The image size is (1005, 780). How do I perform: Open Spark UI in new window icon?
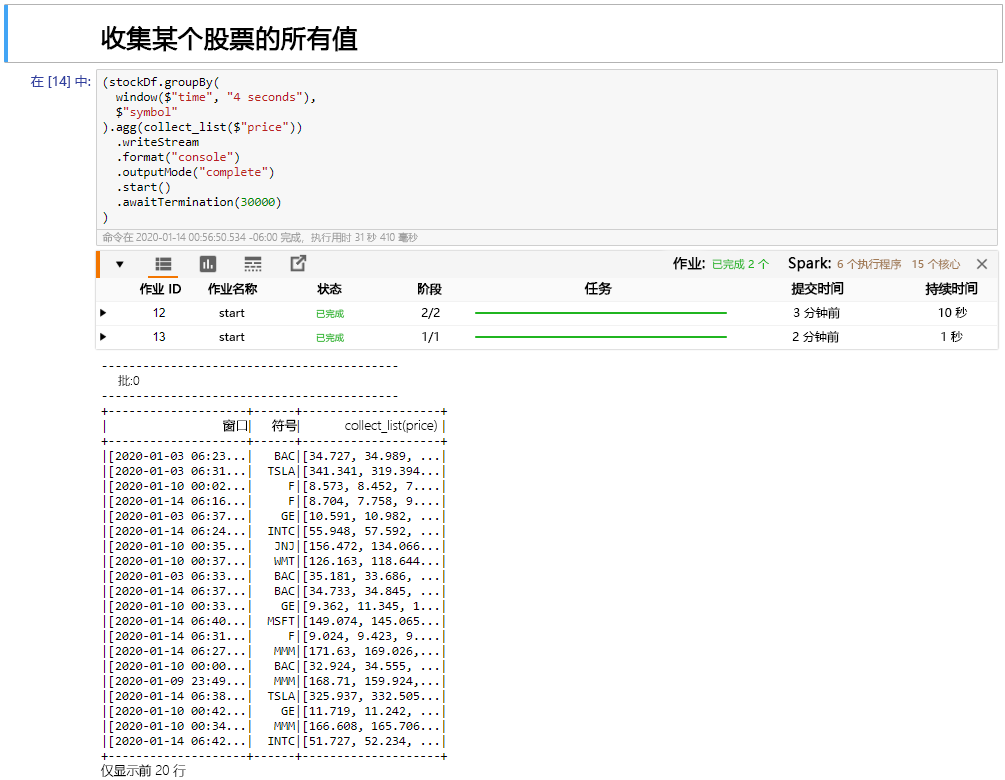pos(298,263)
